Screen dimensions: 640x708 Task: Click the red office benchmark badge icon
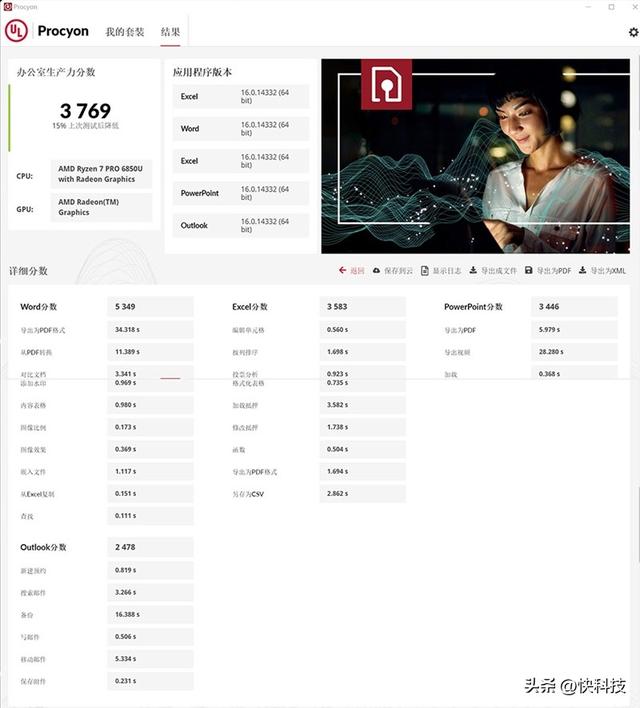click(x=386, y=84)
